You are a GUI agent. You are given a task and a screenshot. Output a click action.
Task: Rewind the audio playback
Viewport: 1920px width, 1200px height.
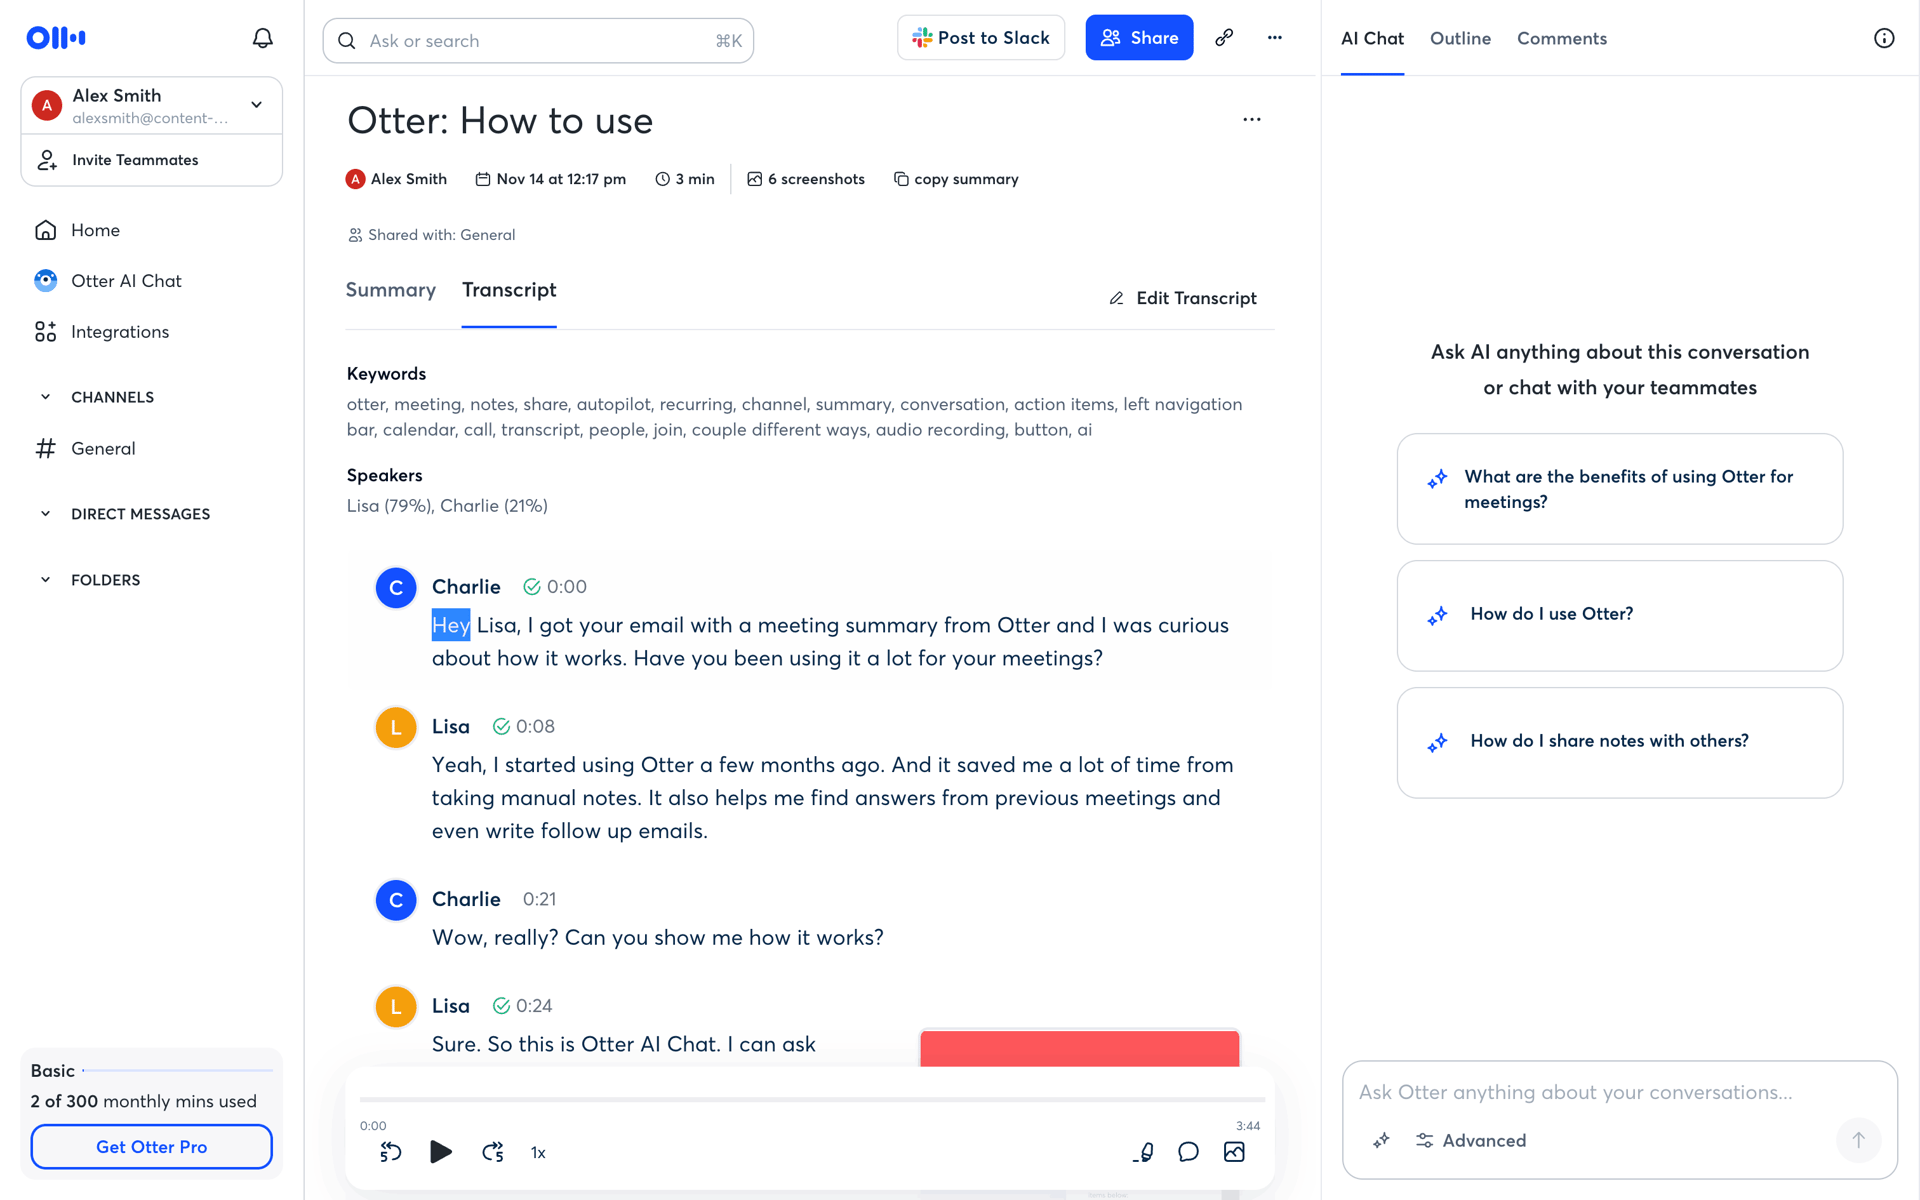click(x=391, y=1152)
